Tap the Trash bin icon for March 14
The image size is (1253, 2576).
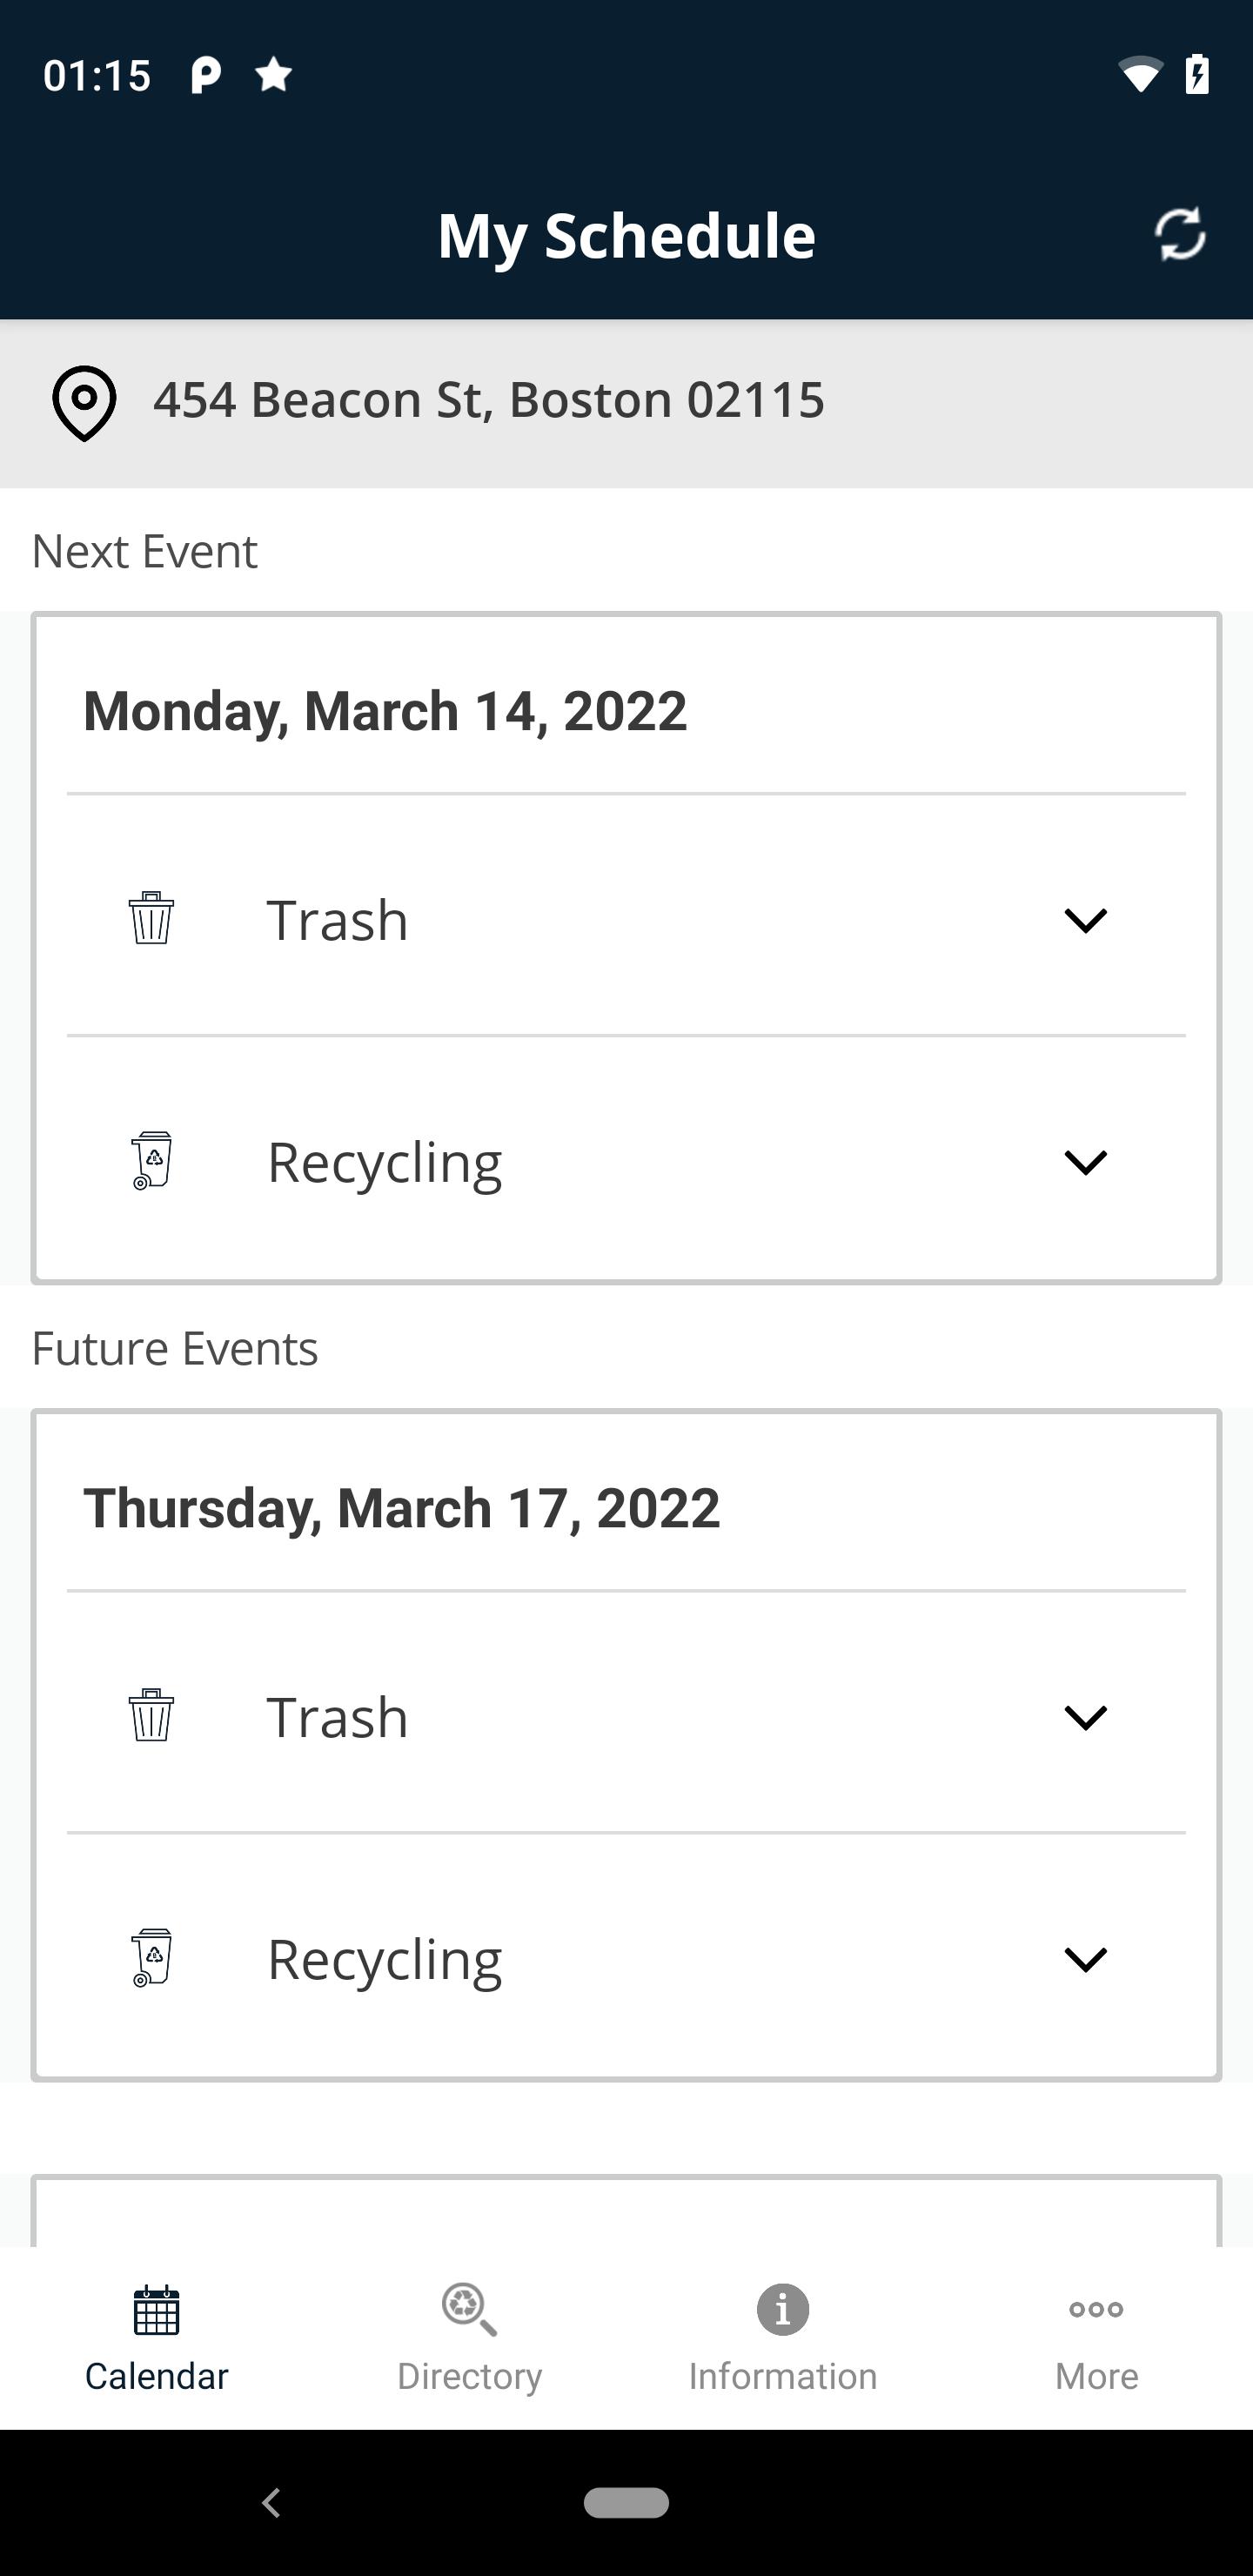pyautogui.click(x=151, y=918)
